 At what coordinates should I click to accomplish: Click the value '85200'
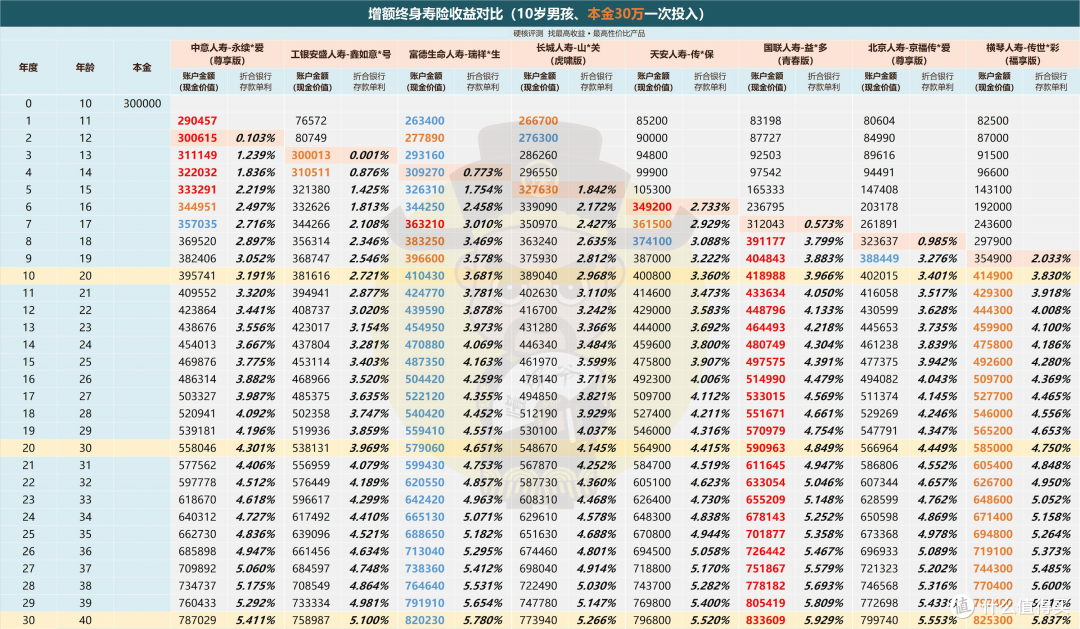click(652, 121)
